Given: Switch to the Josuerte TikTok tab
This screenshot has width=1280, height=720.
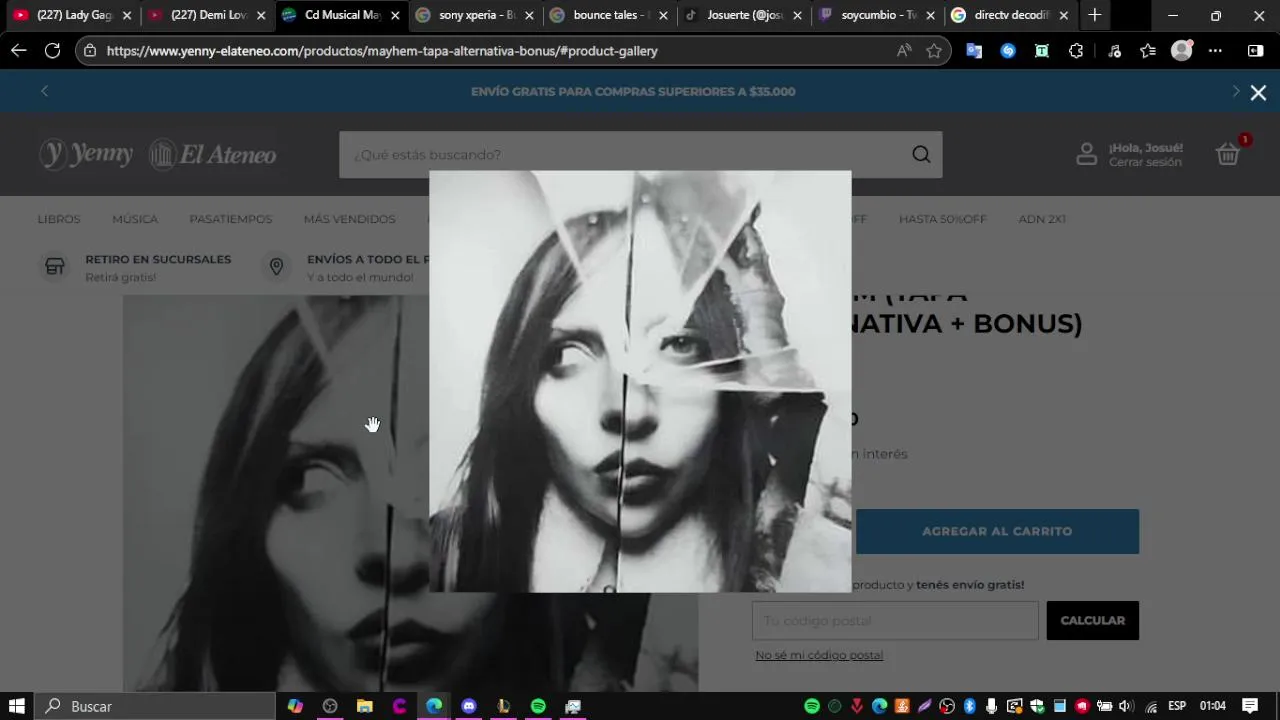Looking at the screenshot, I should coord(740,15).
